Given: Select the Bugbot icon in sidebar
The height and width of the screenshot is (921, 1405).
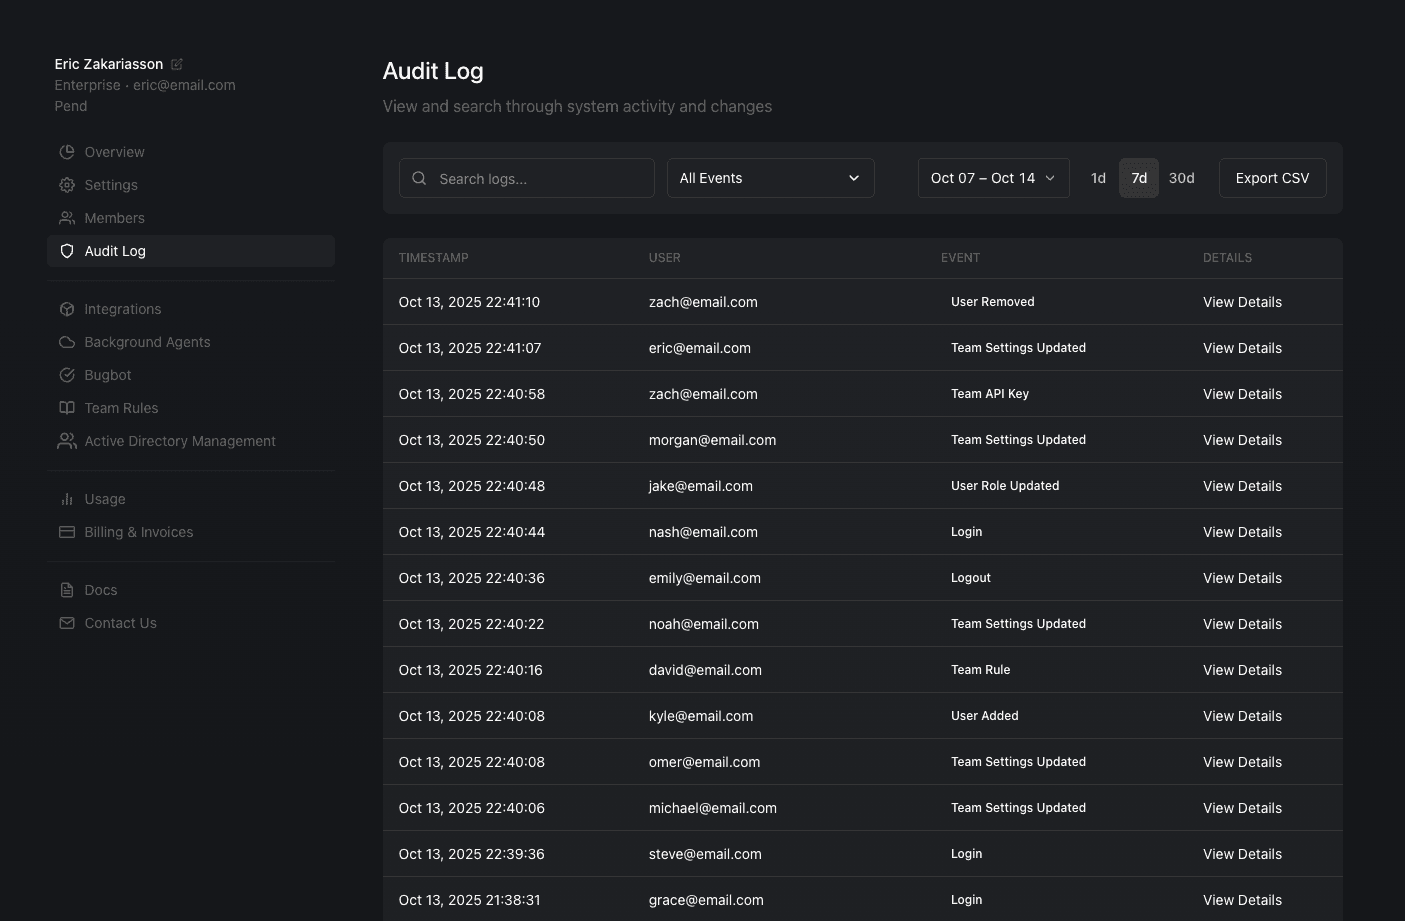Looking at the screenshot, I should tap(66, 374).
